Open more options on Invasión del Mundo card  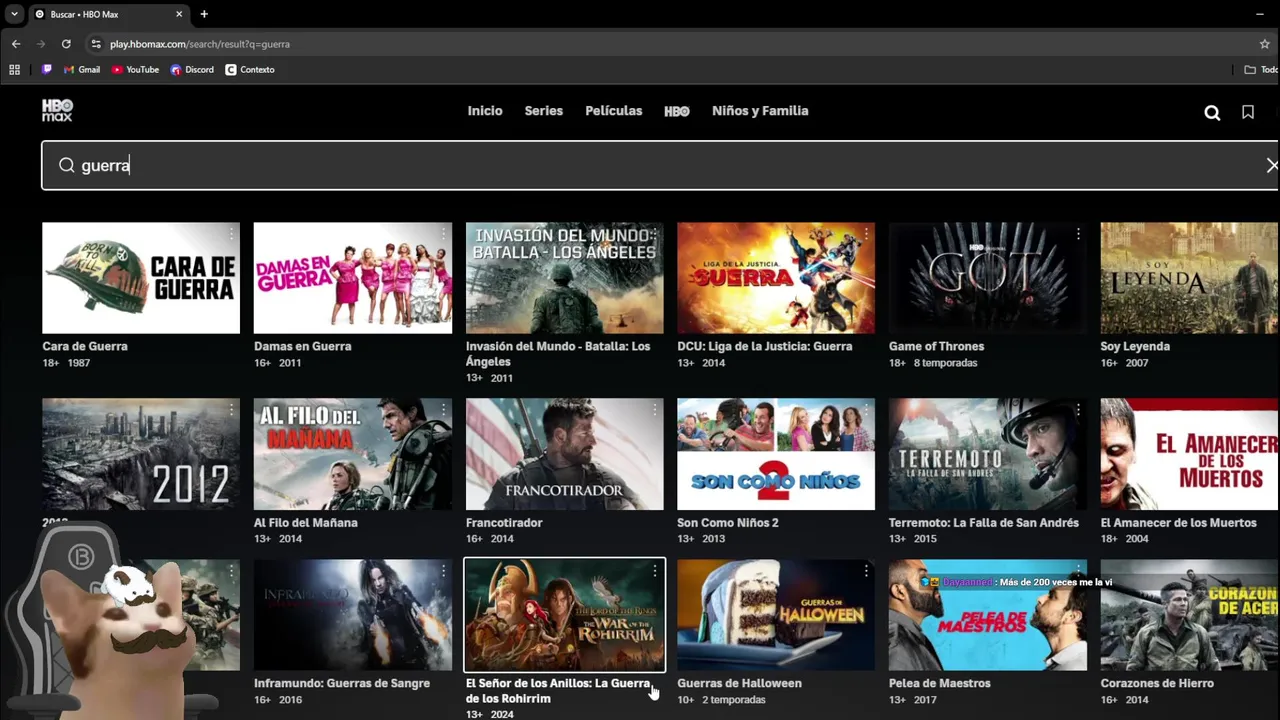click(655, 234)
